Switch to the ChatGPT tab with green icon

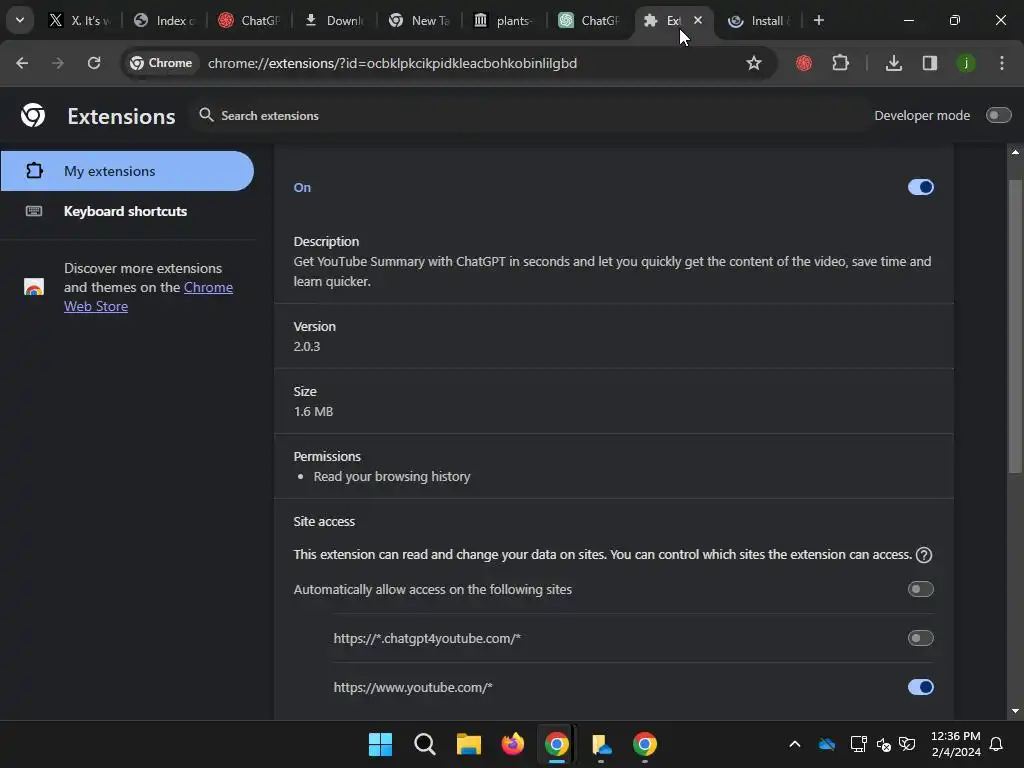[x=589, y=20]
